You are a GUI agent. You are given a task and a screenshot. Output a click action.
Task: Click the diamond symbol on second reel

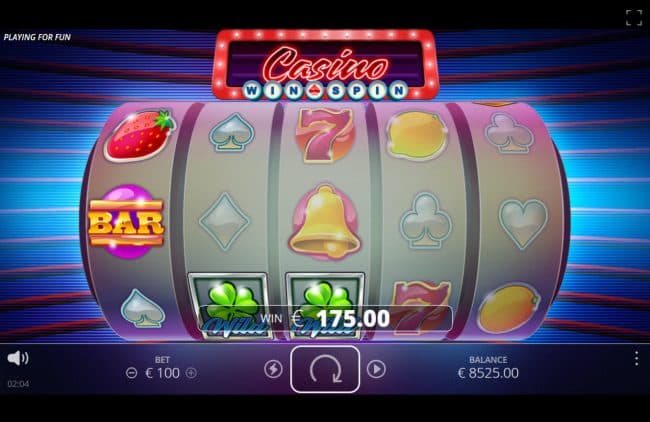point(224,221)
